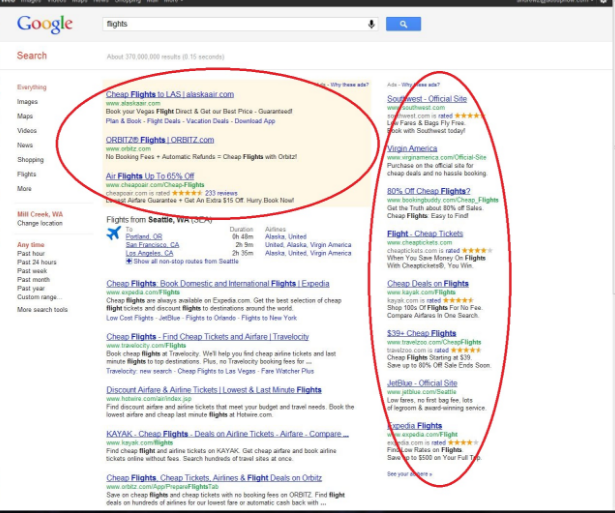Click 'Mill Creek, WA' location text
The height and width of the screenshot is (513, 615).
point(40,214)
